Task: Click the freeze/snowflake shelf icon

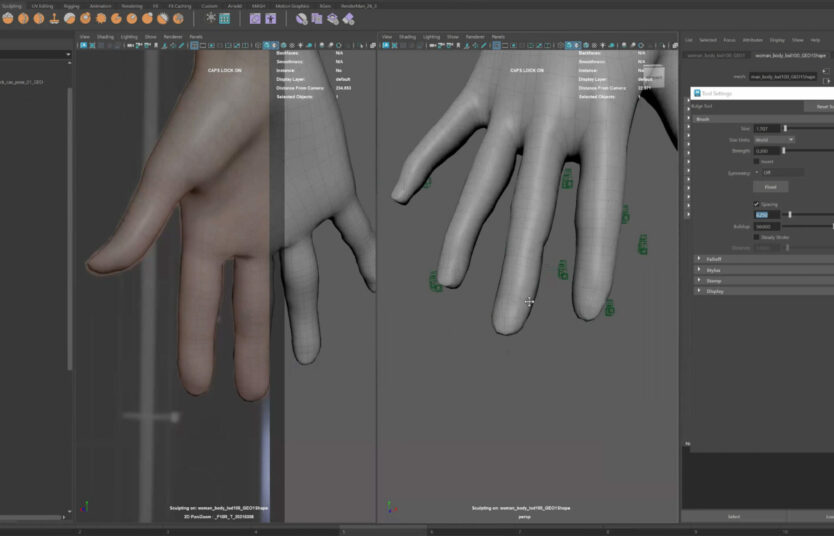Action: point(210,18)
